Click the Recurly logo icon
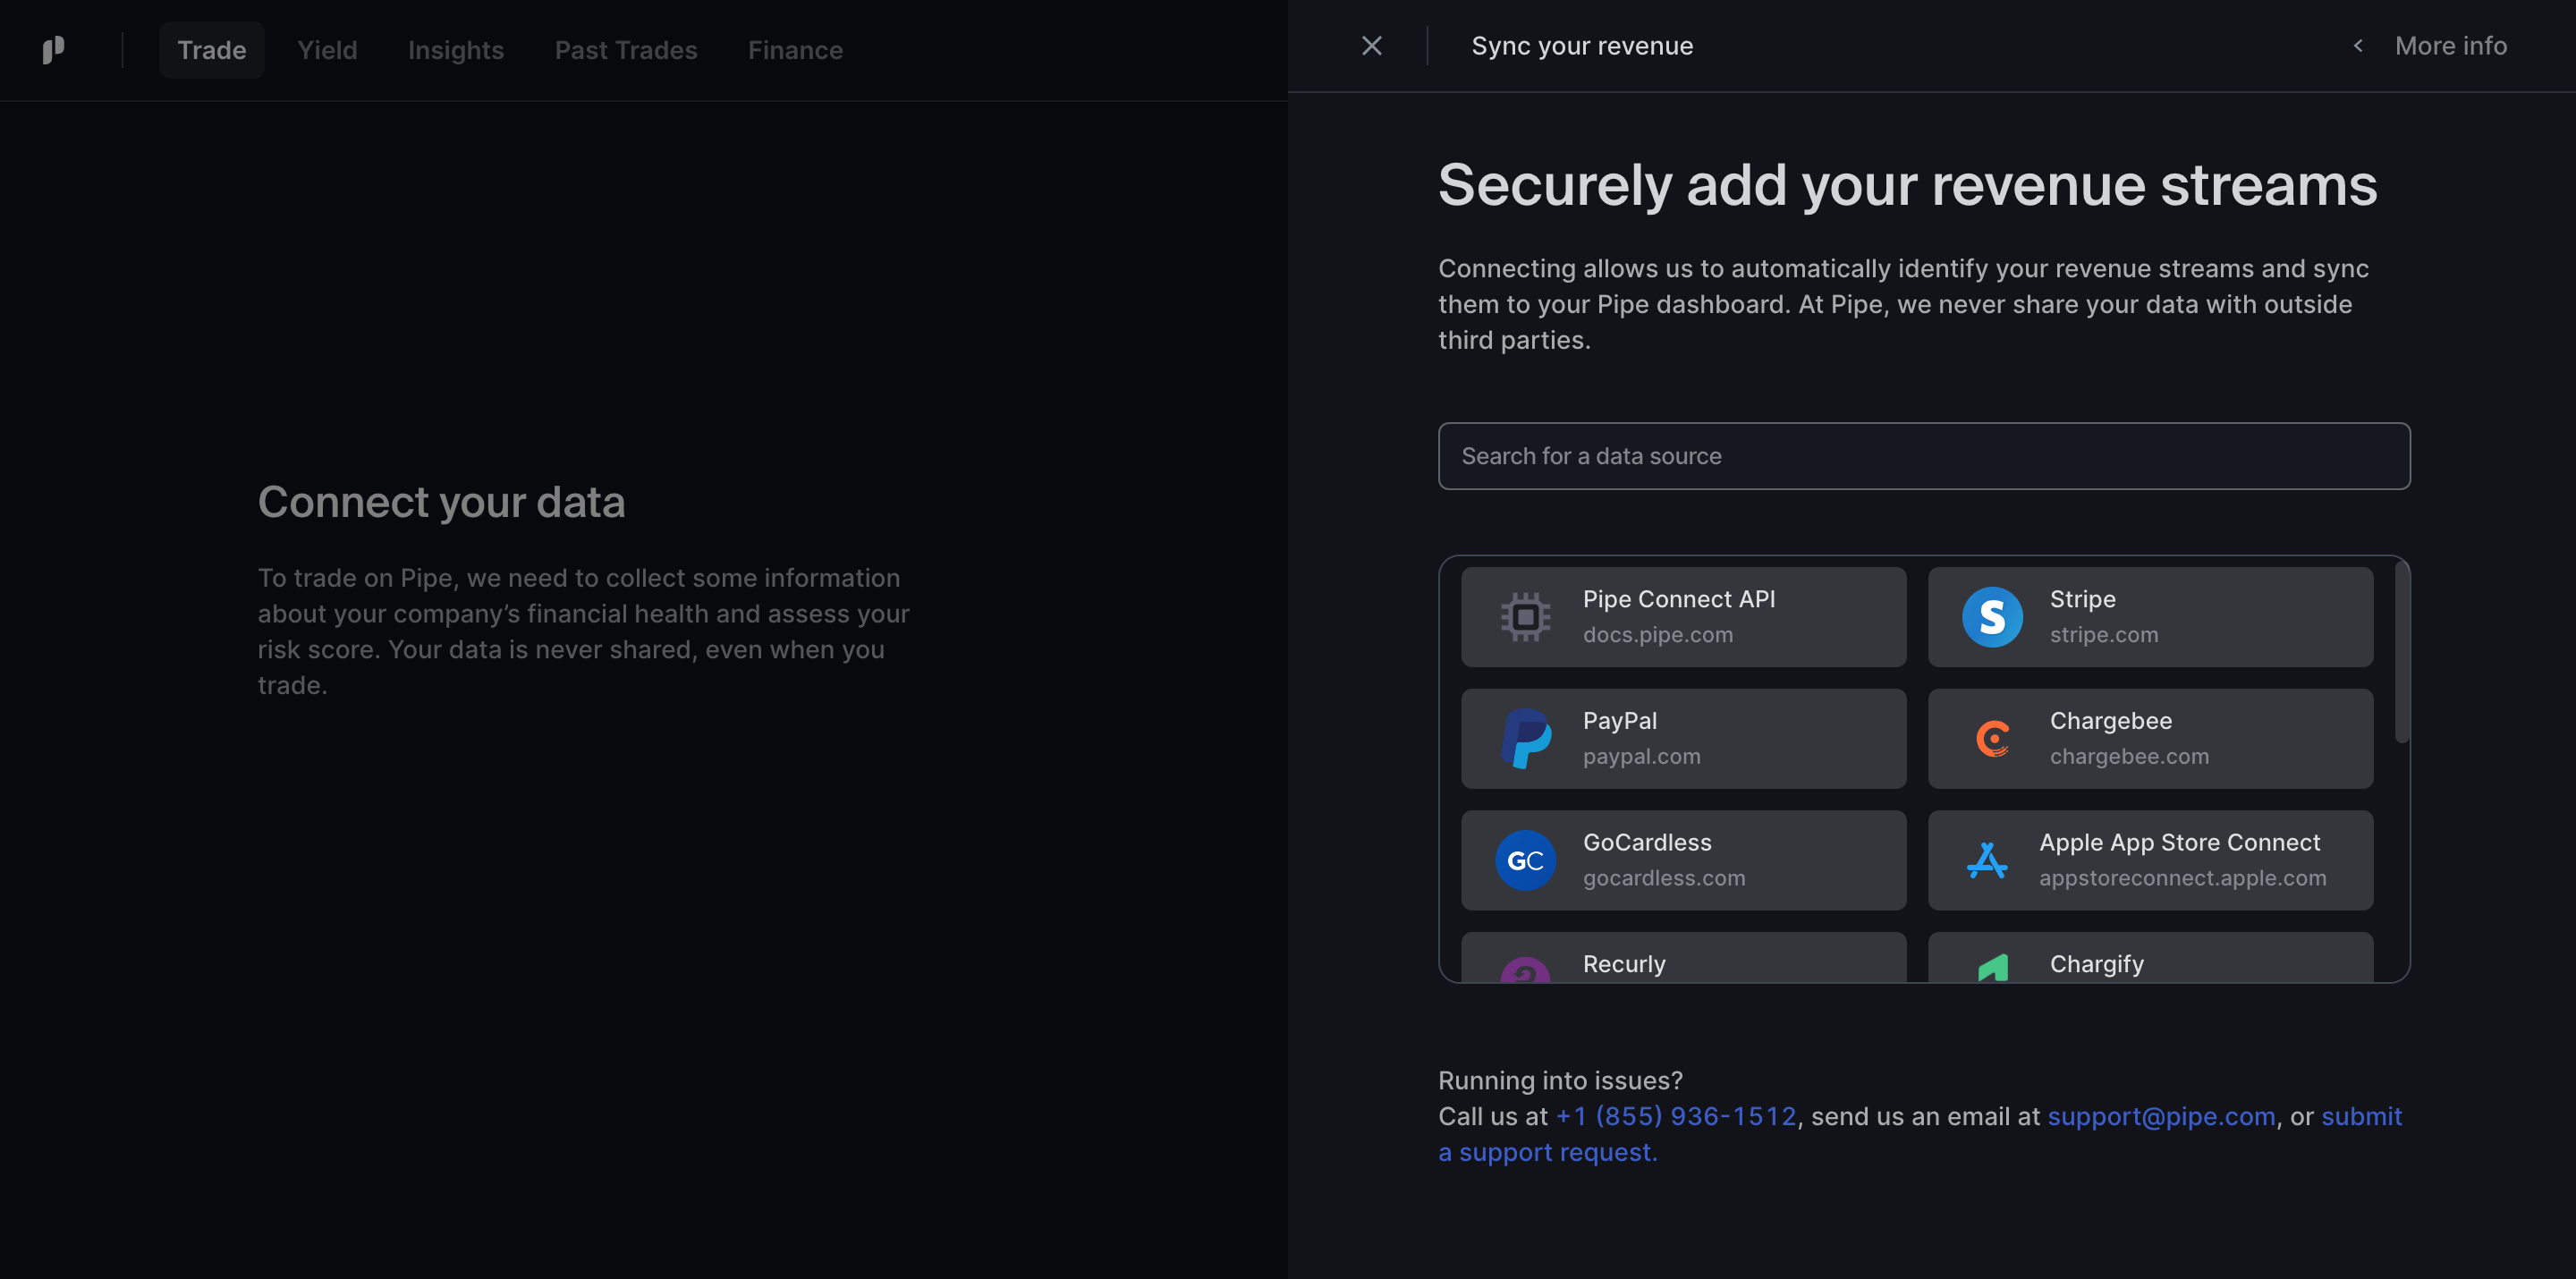The image size is (2576, 1279). pos(1525,969)
